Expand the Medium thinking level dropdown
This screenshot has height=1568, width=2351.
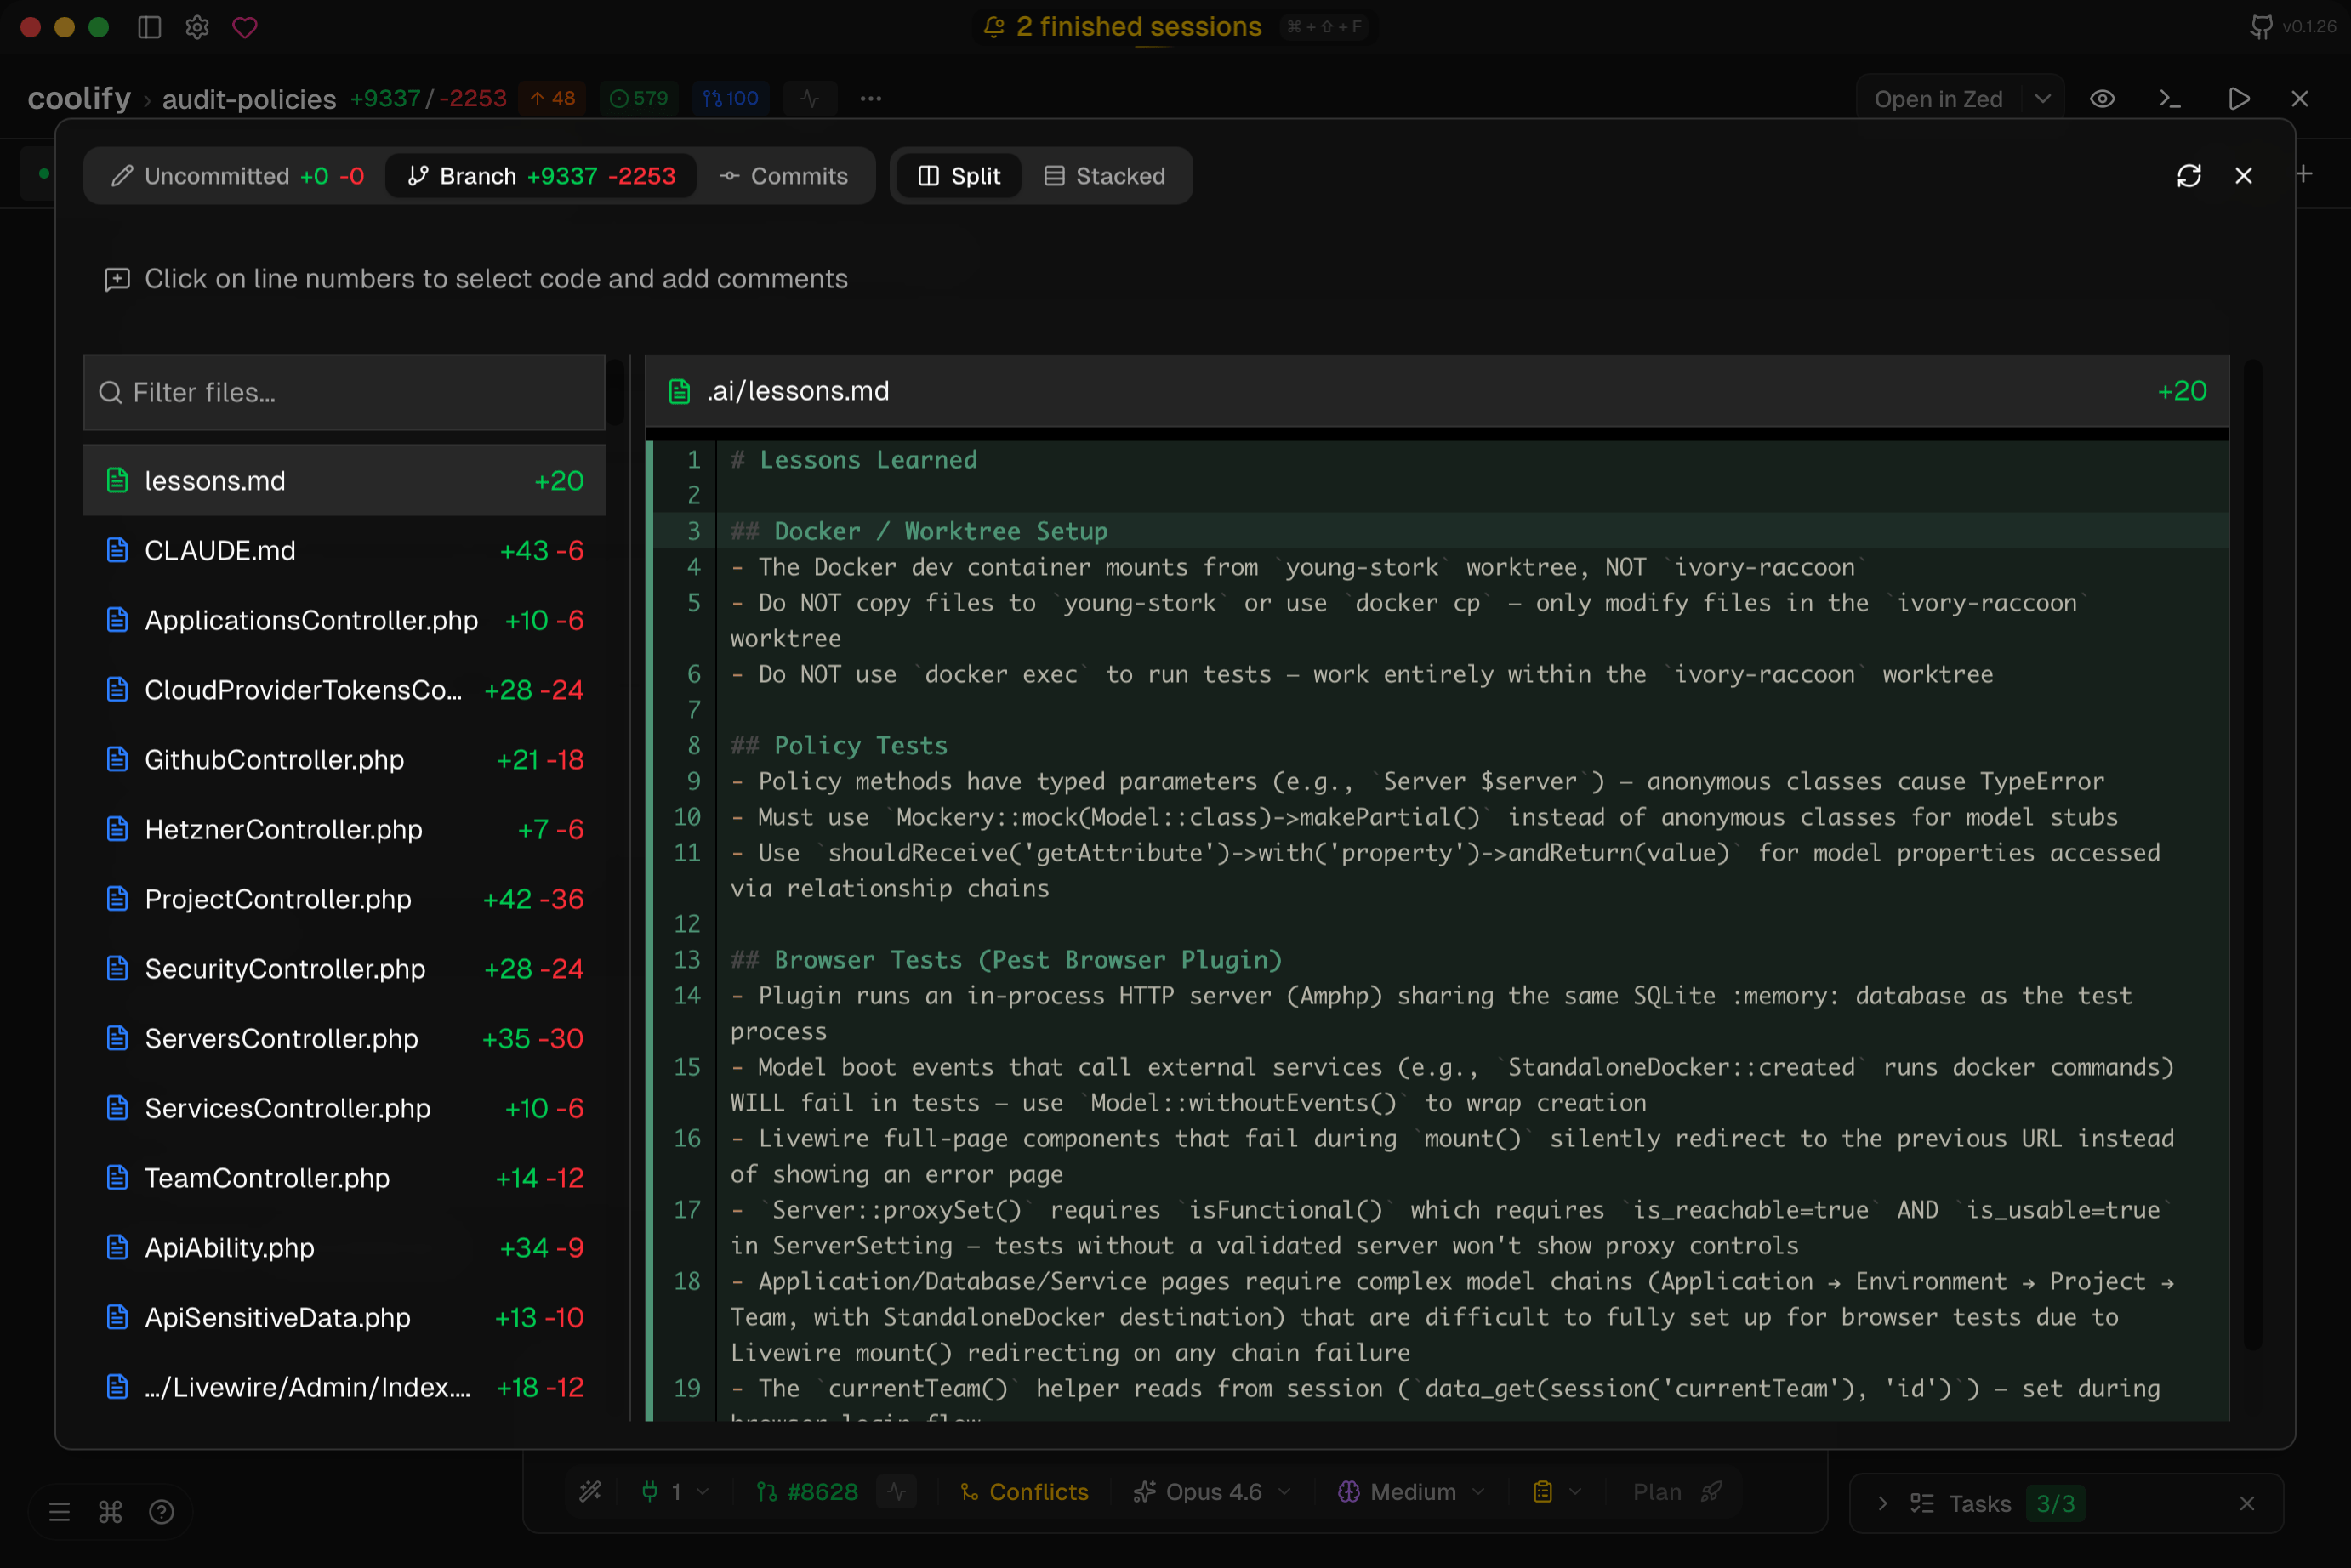tap(1410, 1491)
